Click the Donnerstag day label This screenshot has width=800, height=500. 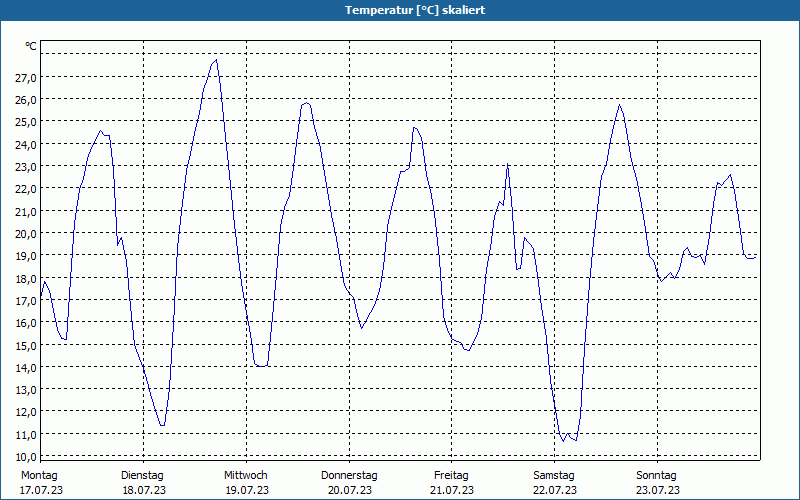[349, 476]
